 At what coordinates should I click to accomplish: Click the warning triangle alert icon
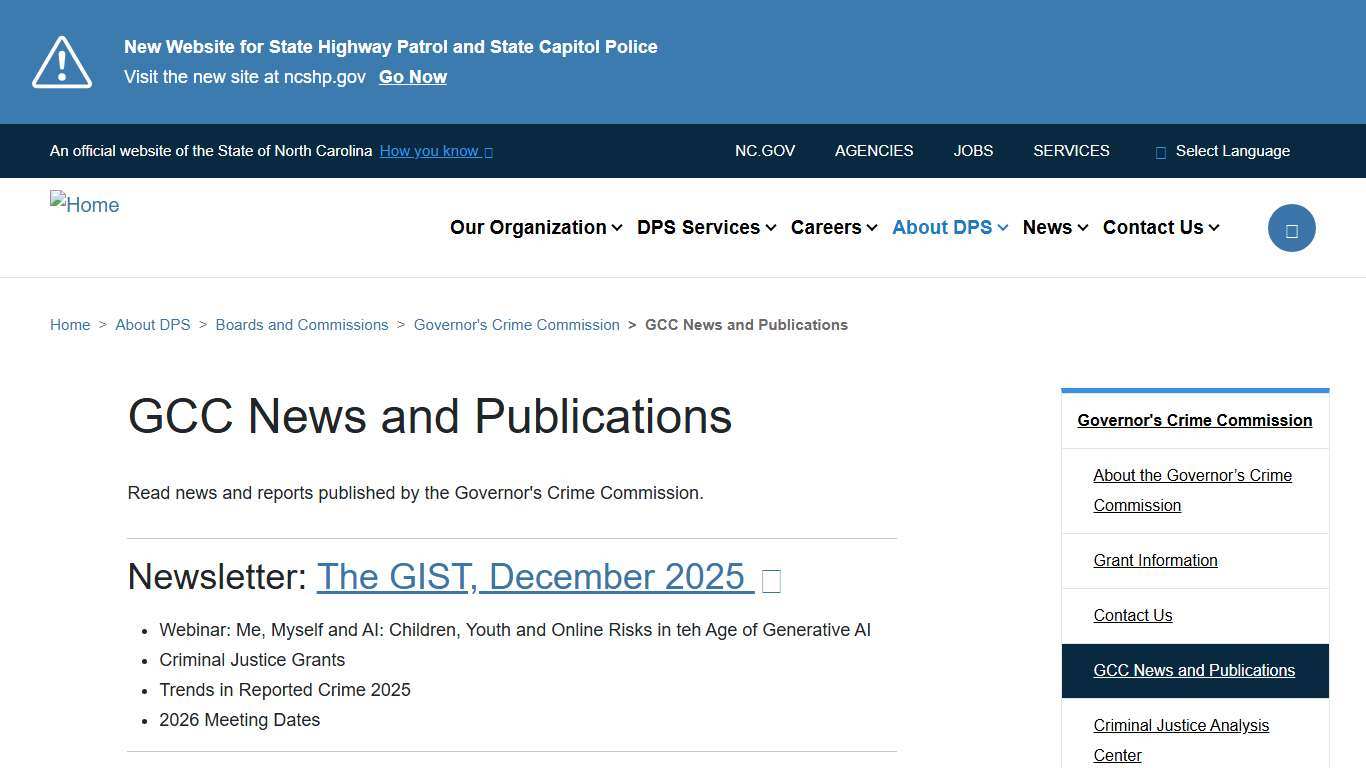pos(61,62)
